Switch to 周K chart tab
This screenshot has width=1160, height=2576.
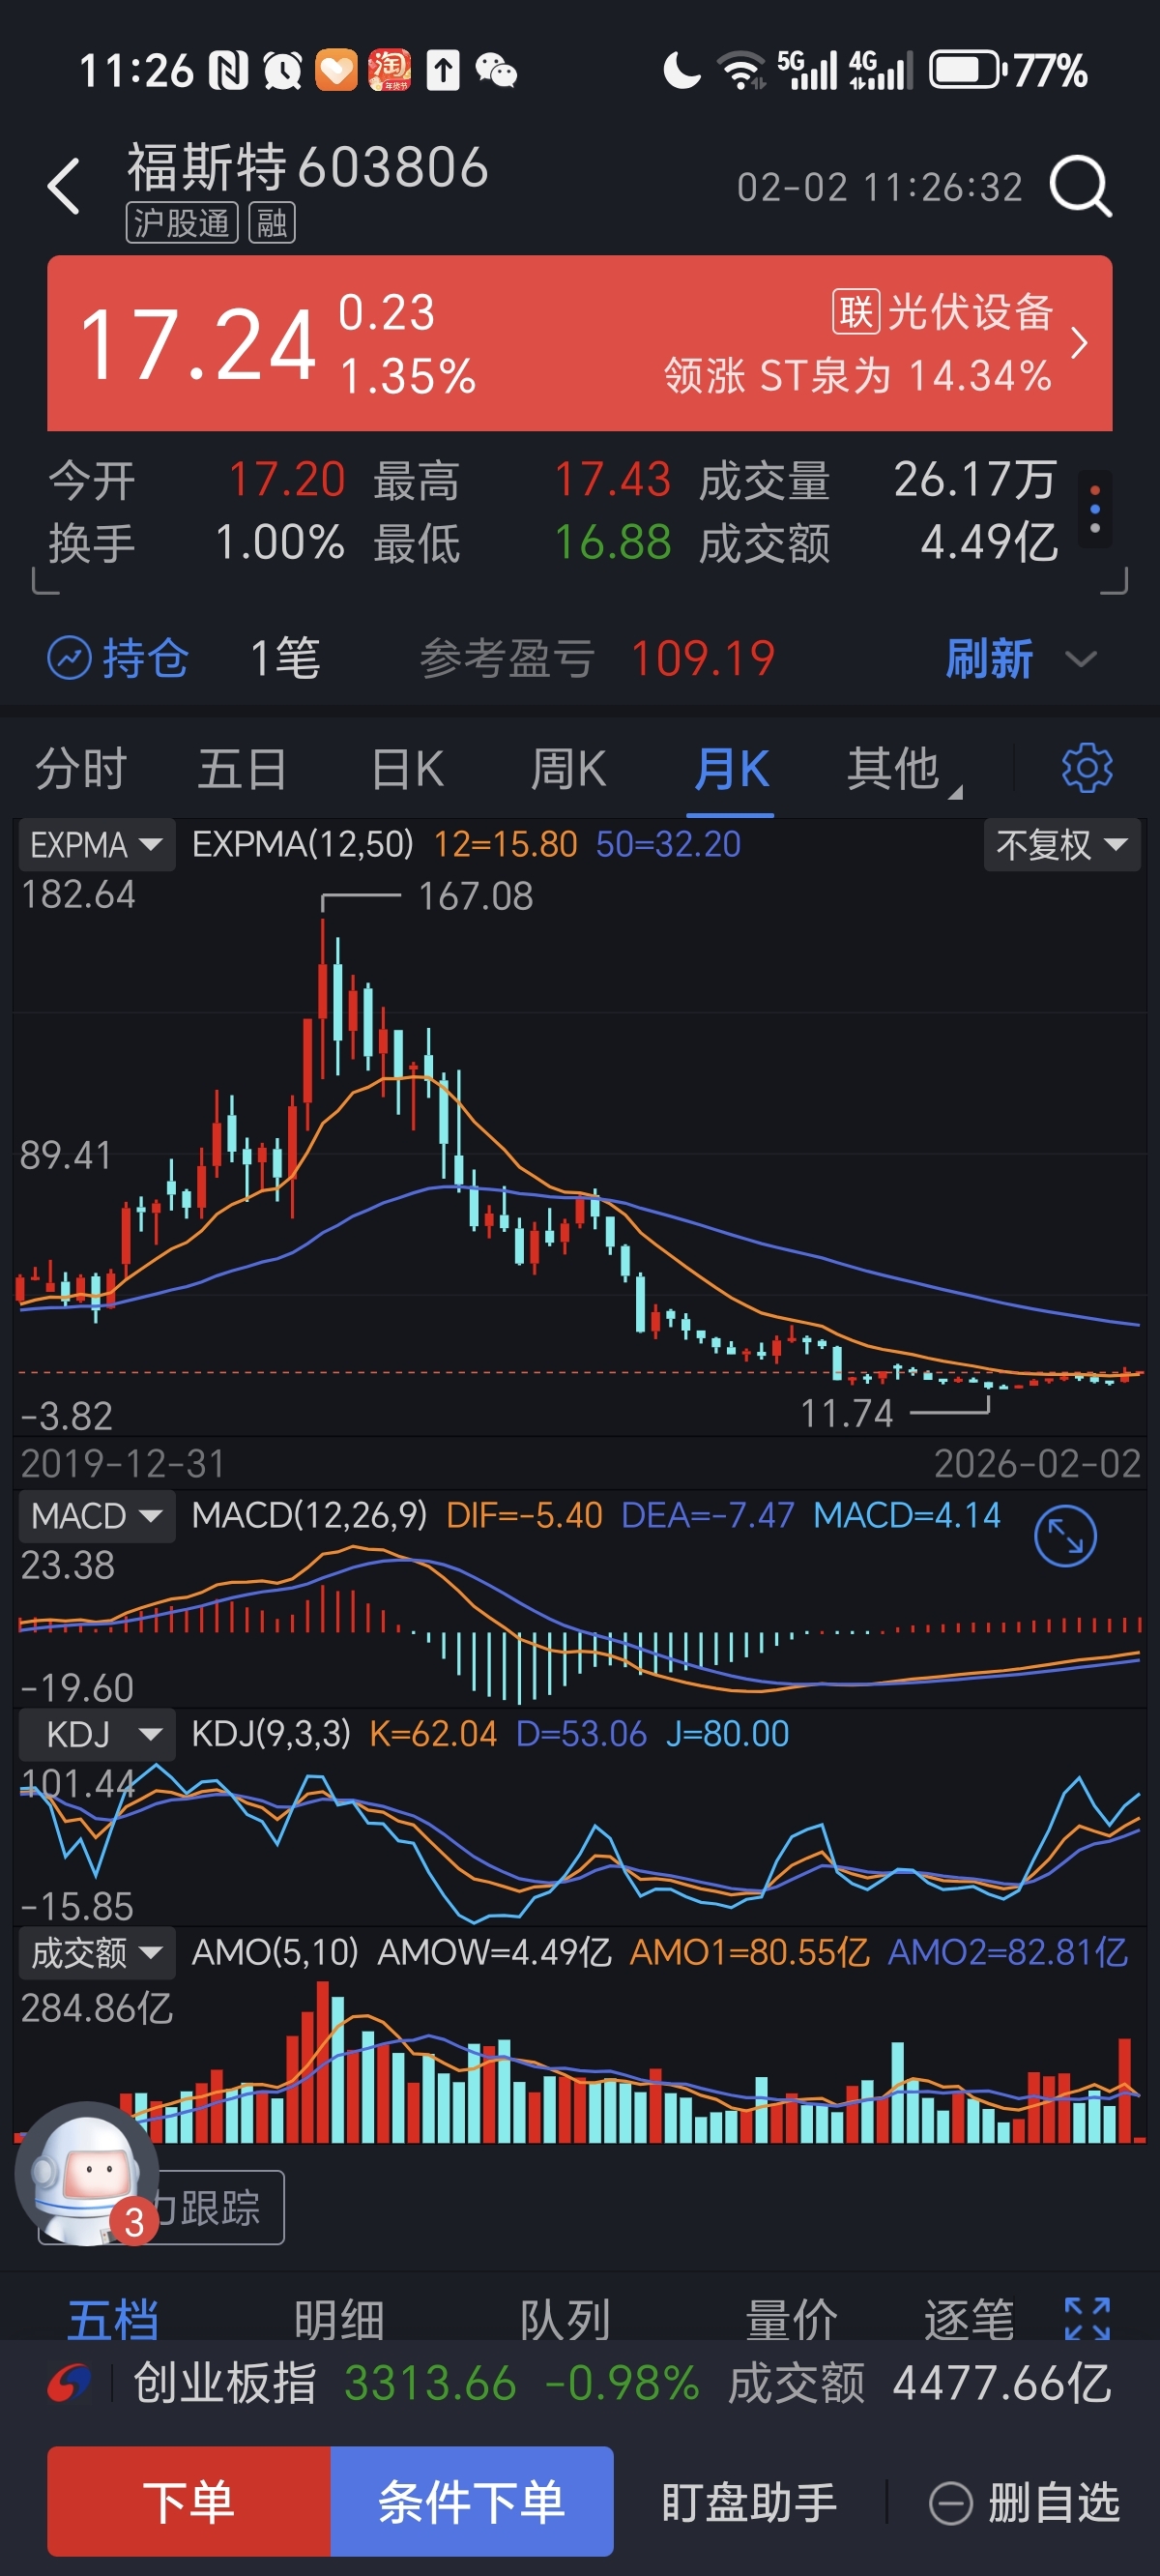tap(568, 769)
